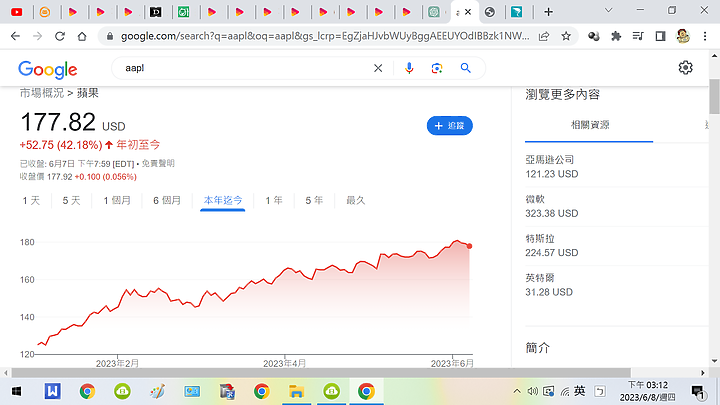Viewport: 720px width, 405px height.
Task: Open the 免責聲明 disclaimer link
Action: click(158, 163)
